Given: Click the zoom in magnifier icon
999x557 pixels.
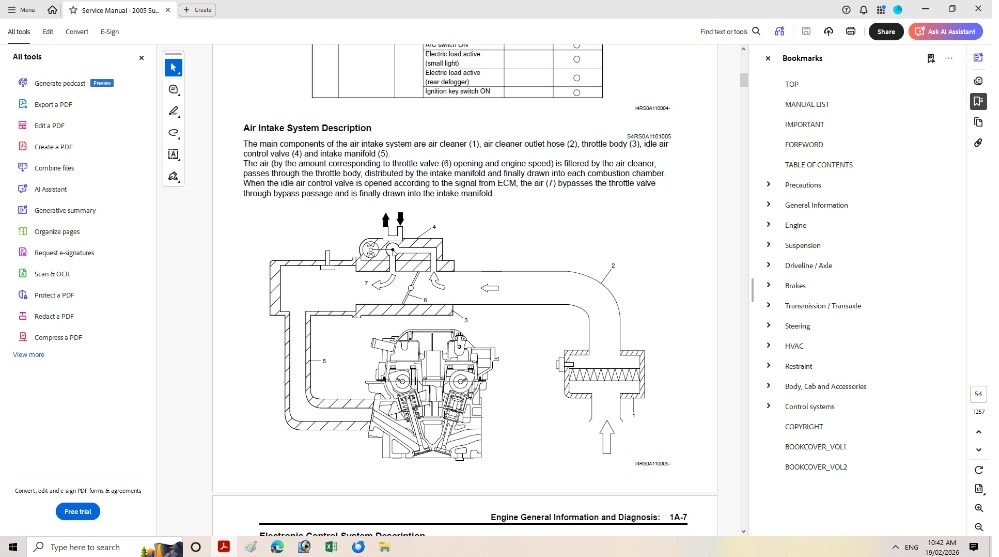Looking at the screenshot, I should coord(978,508).
